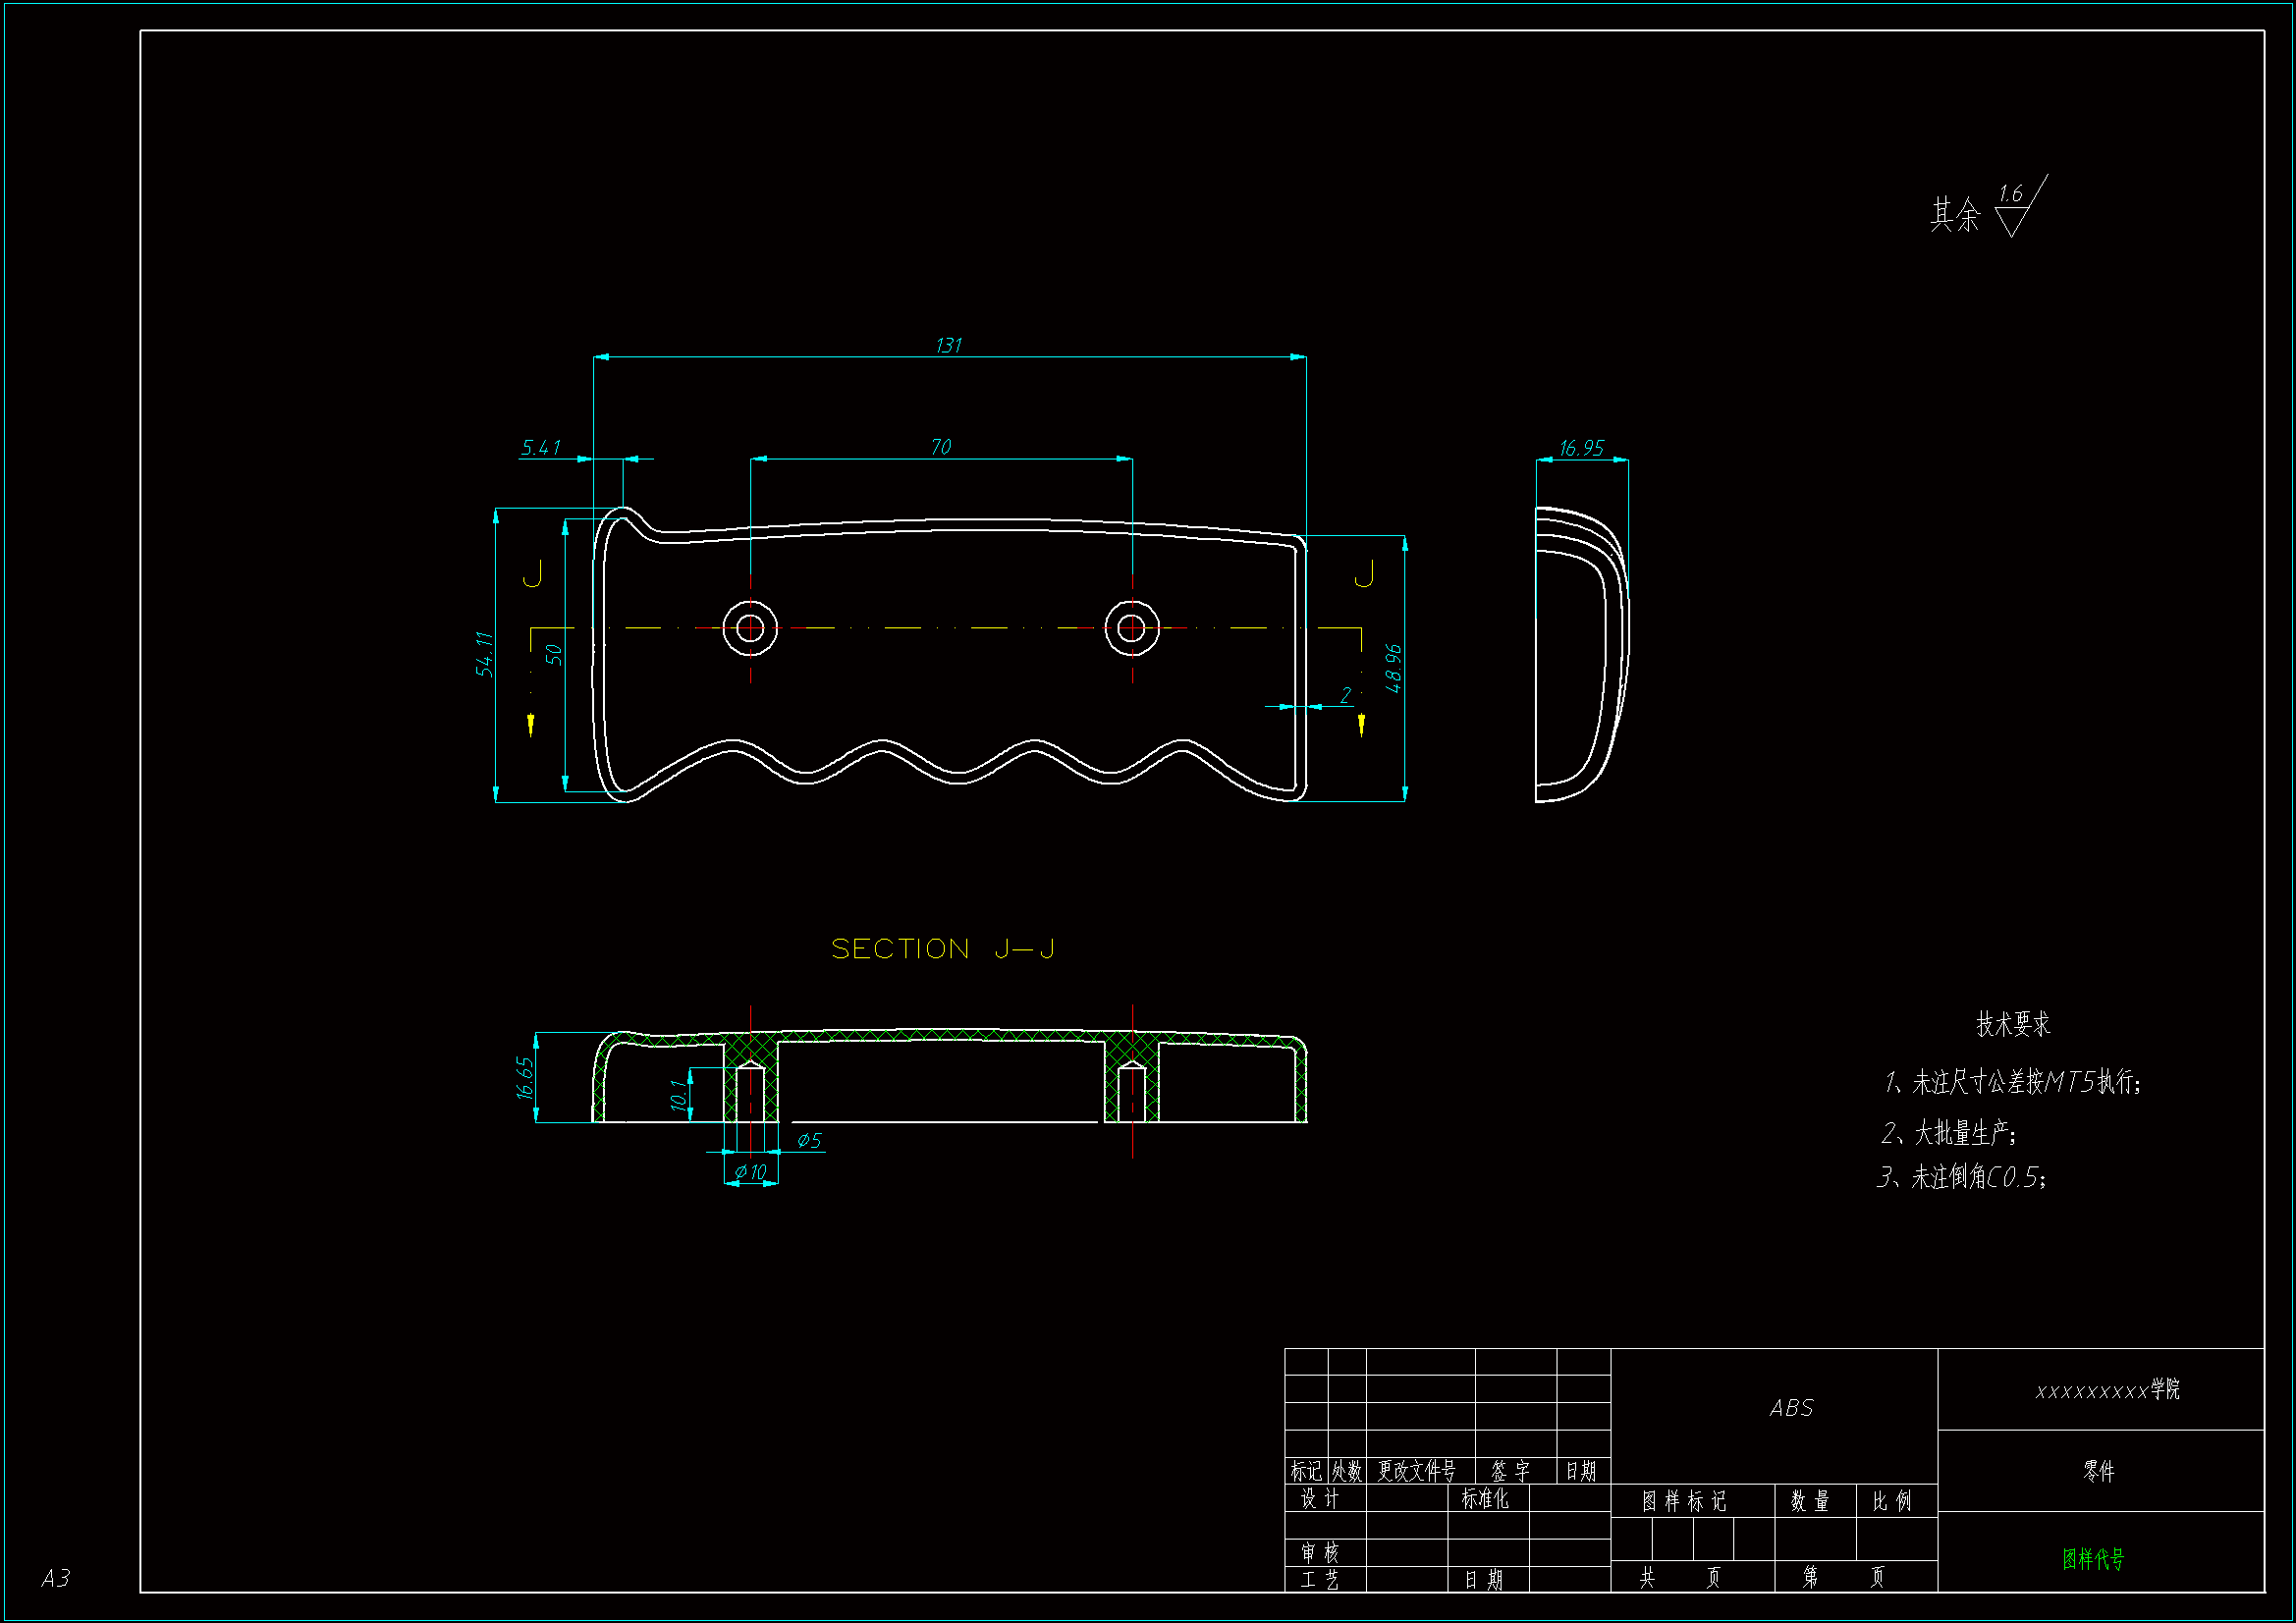The width and height of the screenshot is (2296, 1623).
Task: Select the SECTION J-J title text
Action: point(942,949)
